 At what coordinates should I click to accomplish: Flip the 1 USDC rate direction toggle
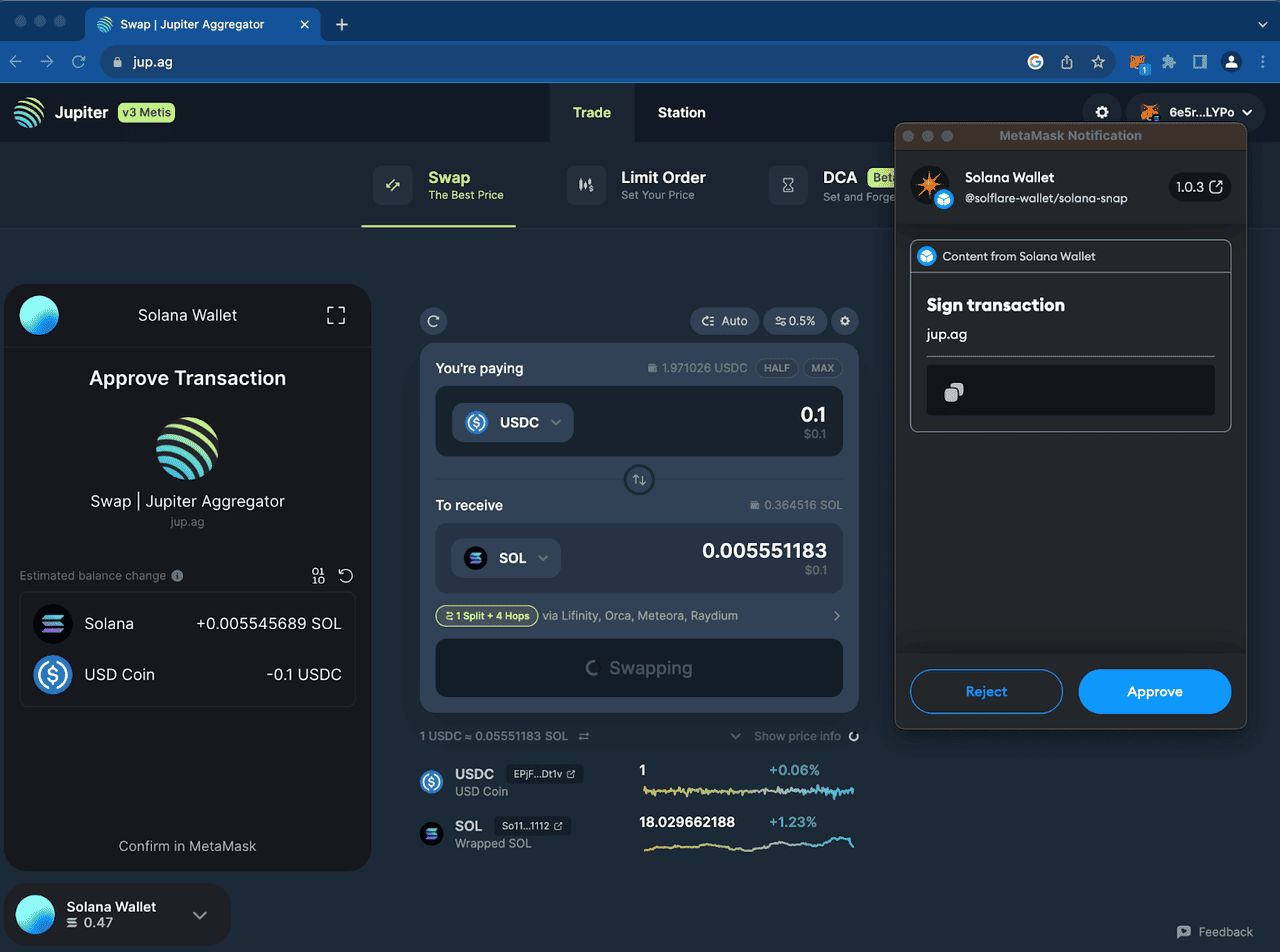point(584,736)
